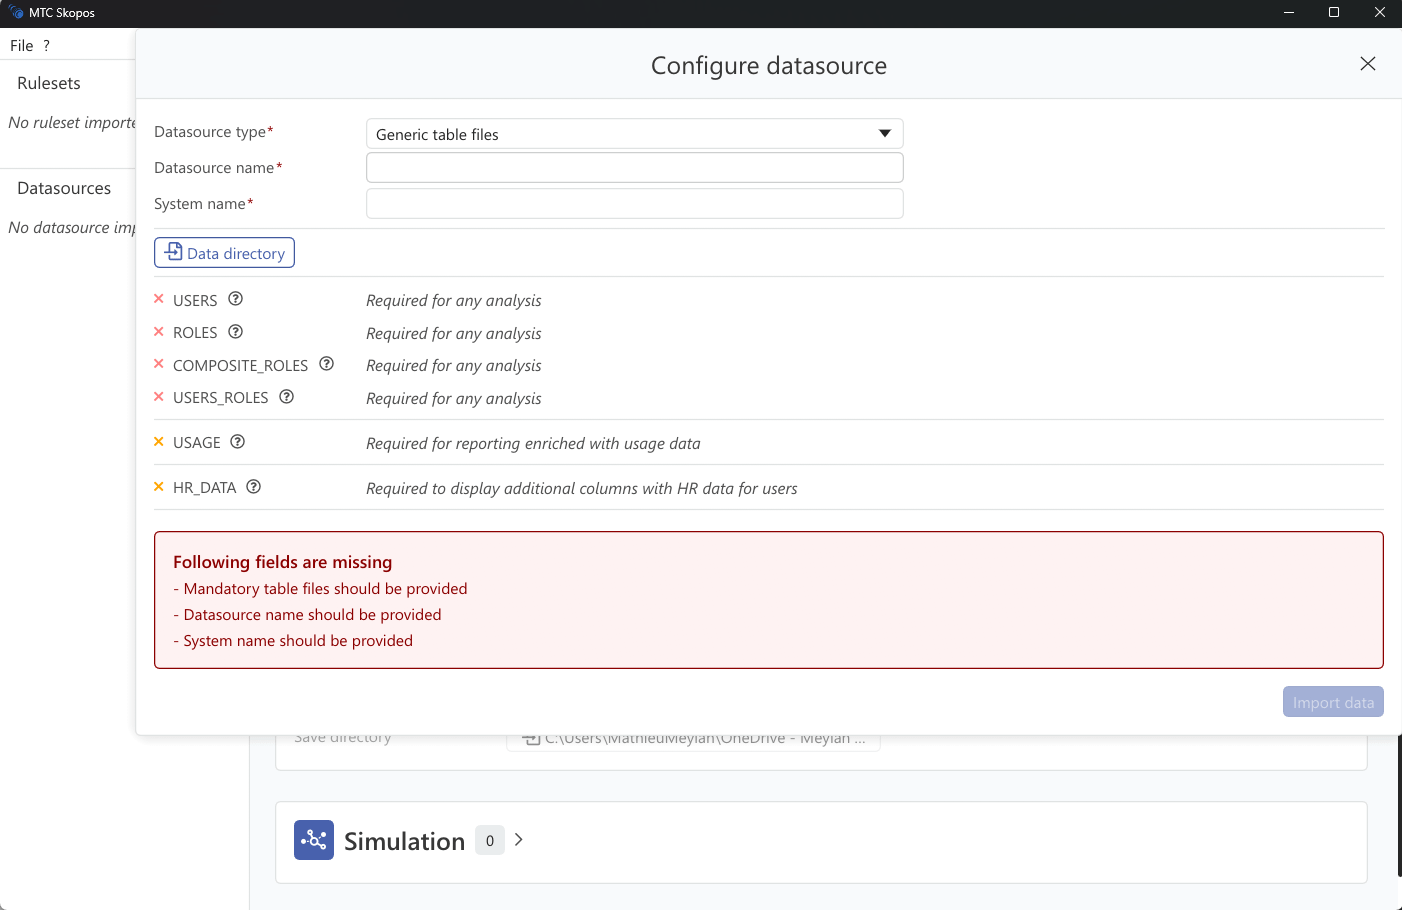View the USAGE help icon
Image resolution: width=1402 pixels, height=910 pixels.
tap(237, 440)
